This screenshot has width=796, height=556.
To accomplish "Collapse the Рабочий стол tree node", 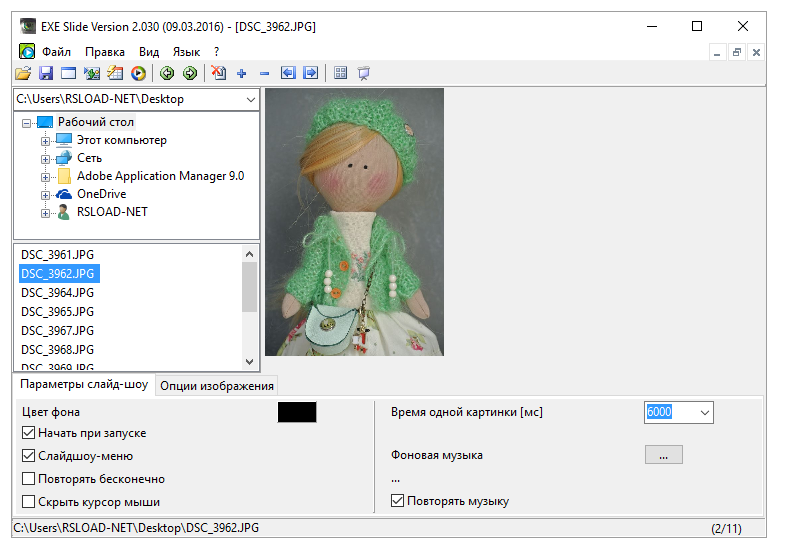I will point(26,123).
